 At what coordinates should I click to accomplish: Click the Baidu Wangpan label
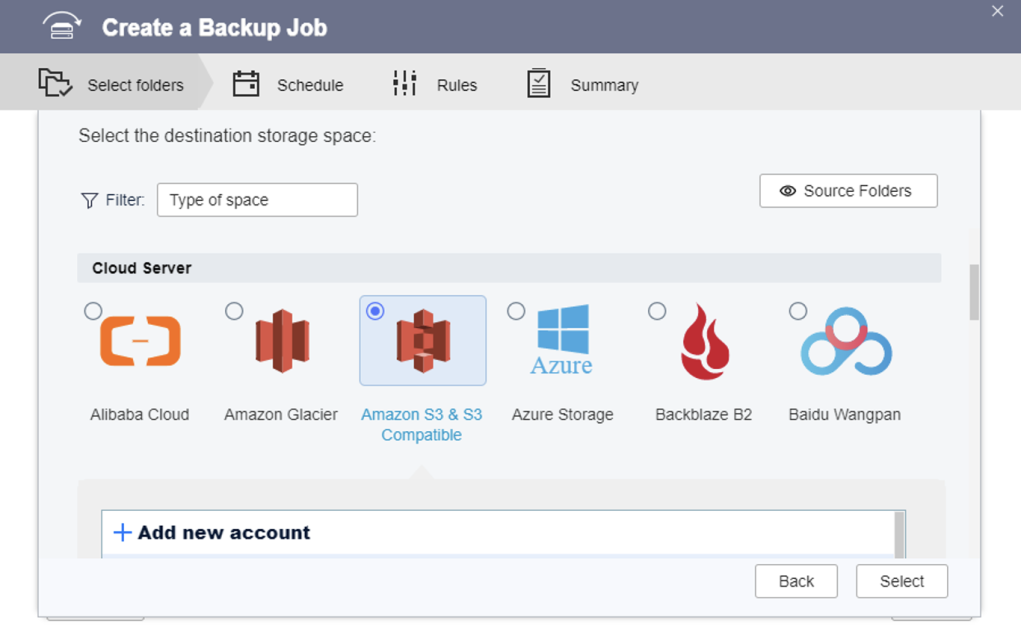pyautogui.click(x=844, y=415)
